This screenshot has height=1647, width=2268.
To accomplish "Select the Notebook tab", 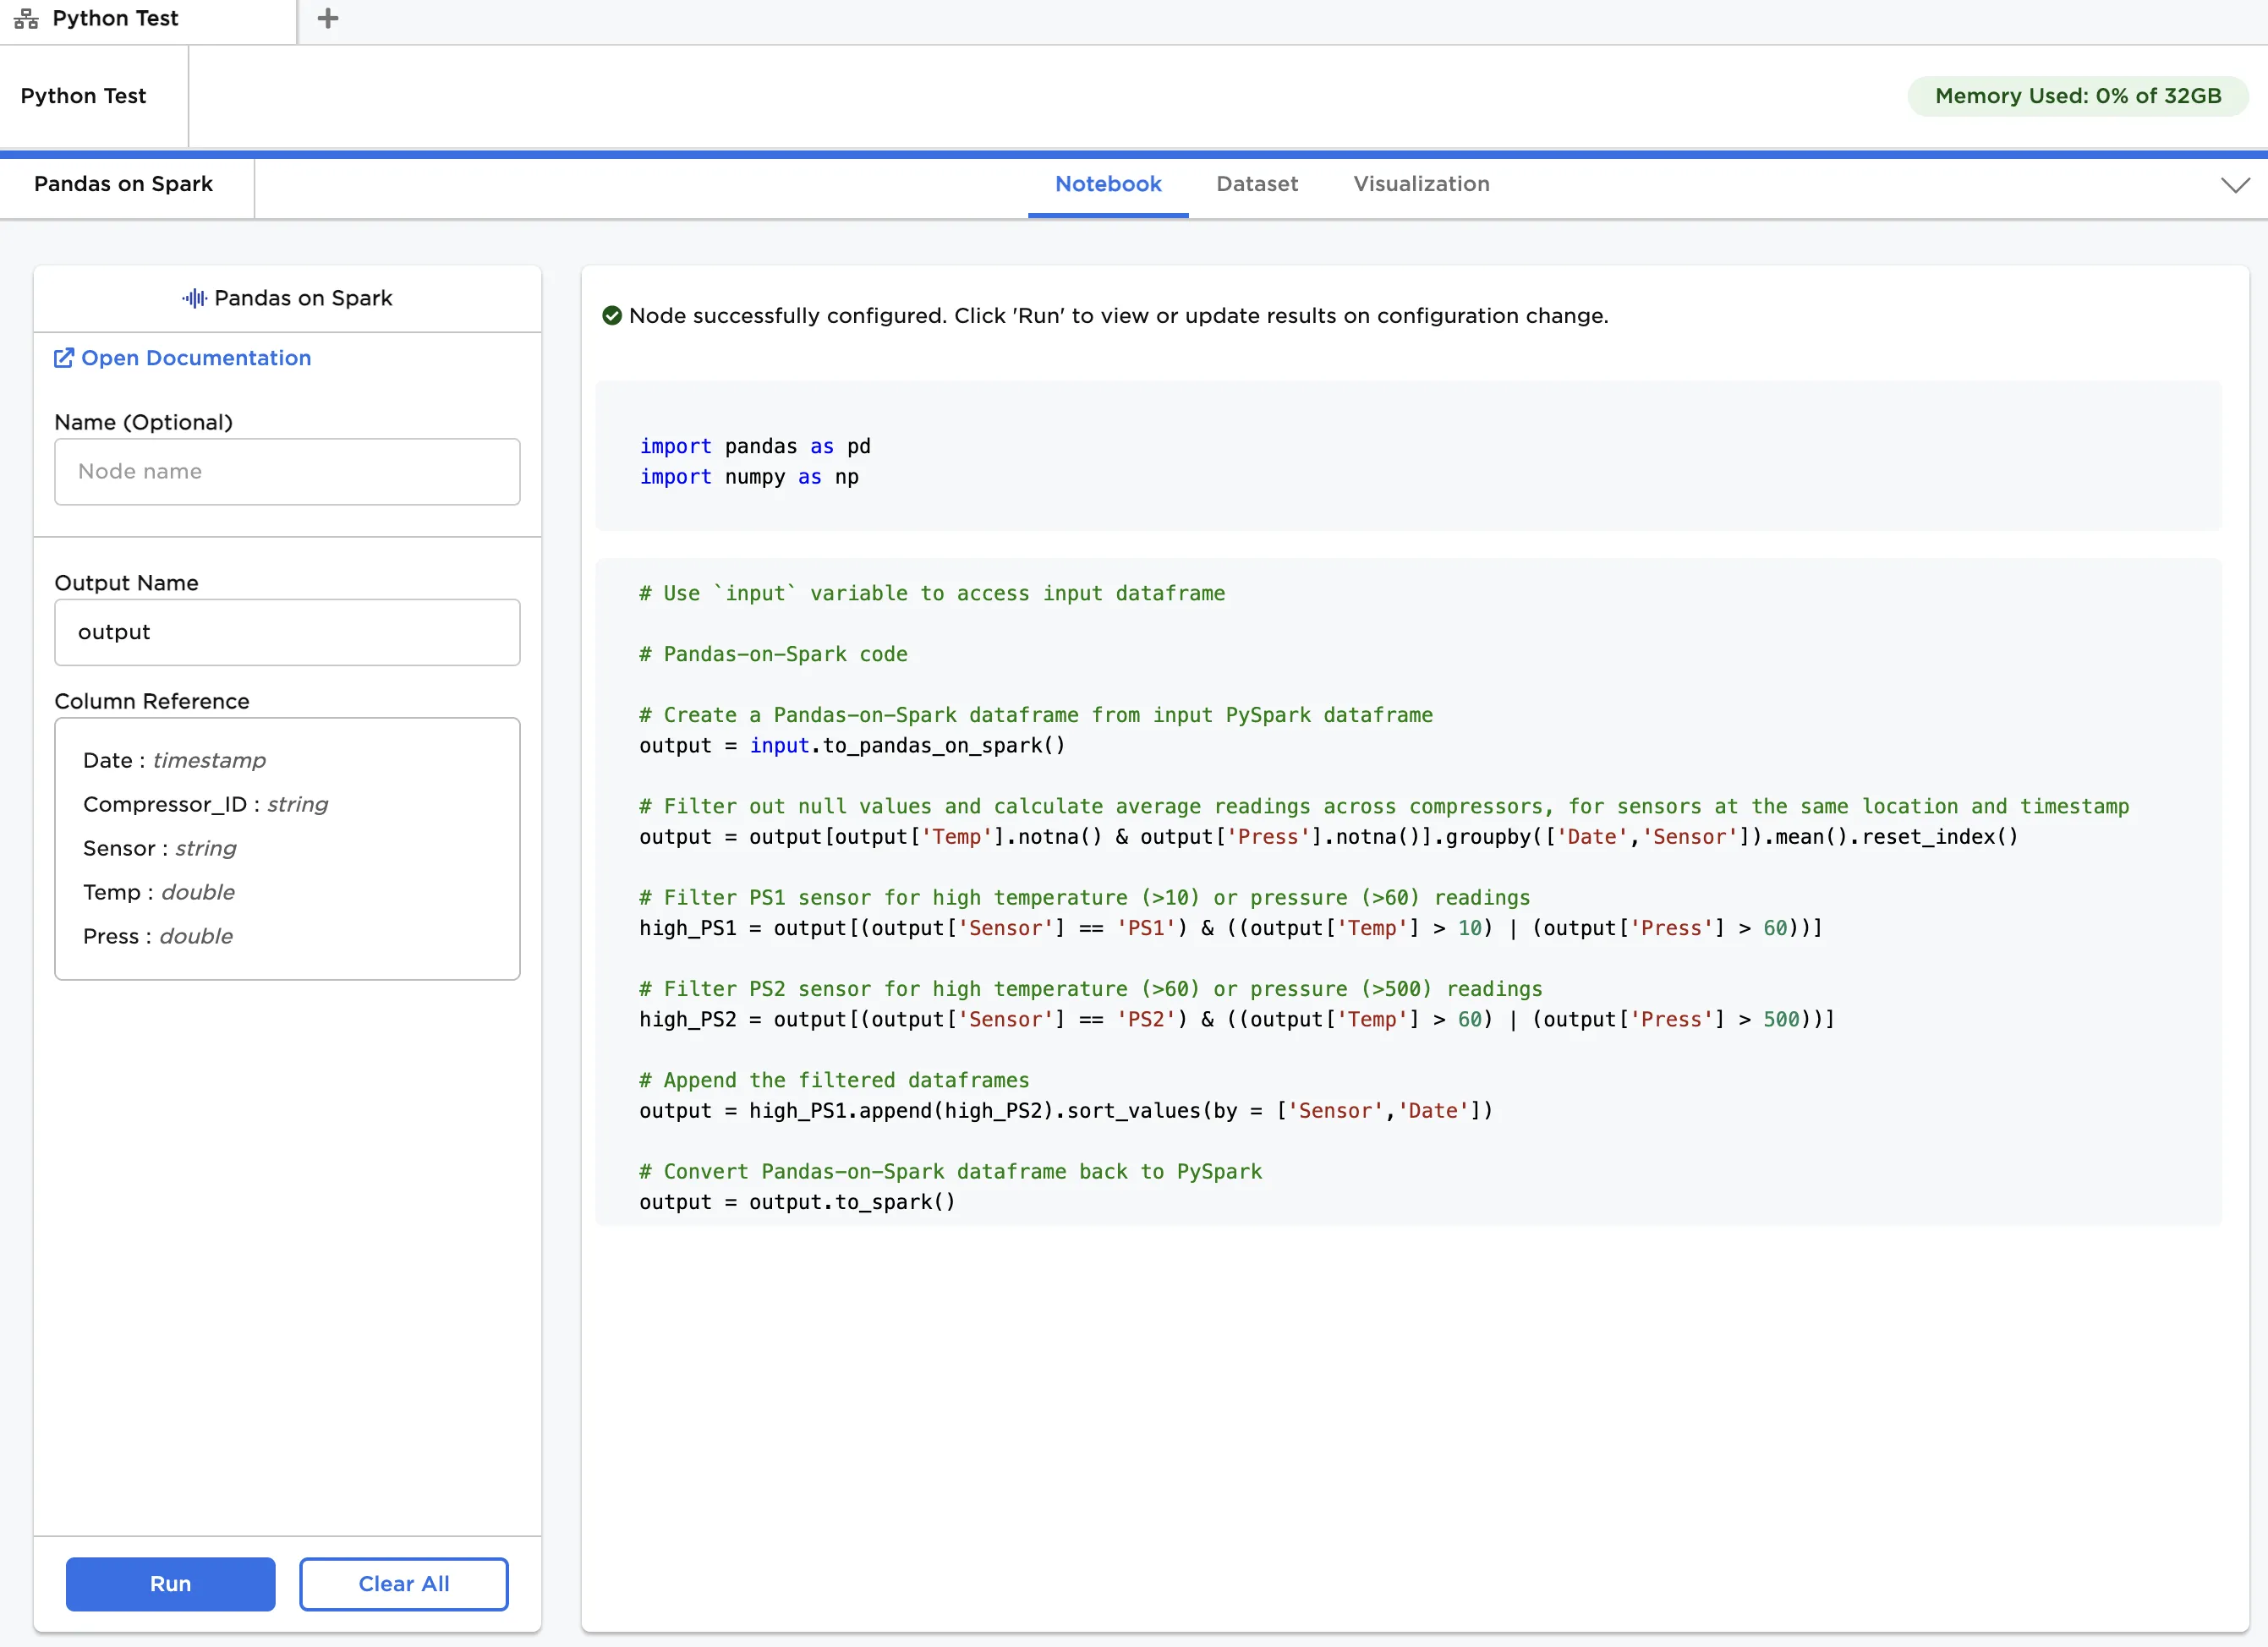I will (1107, 184).
